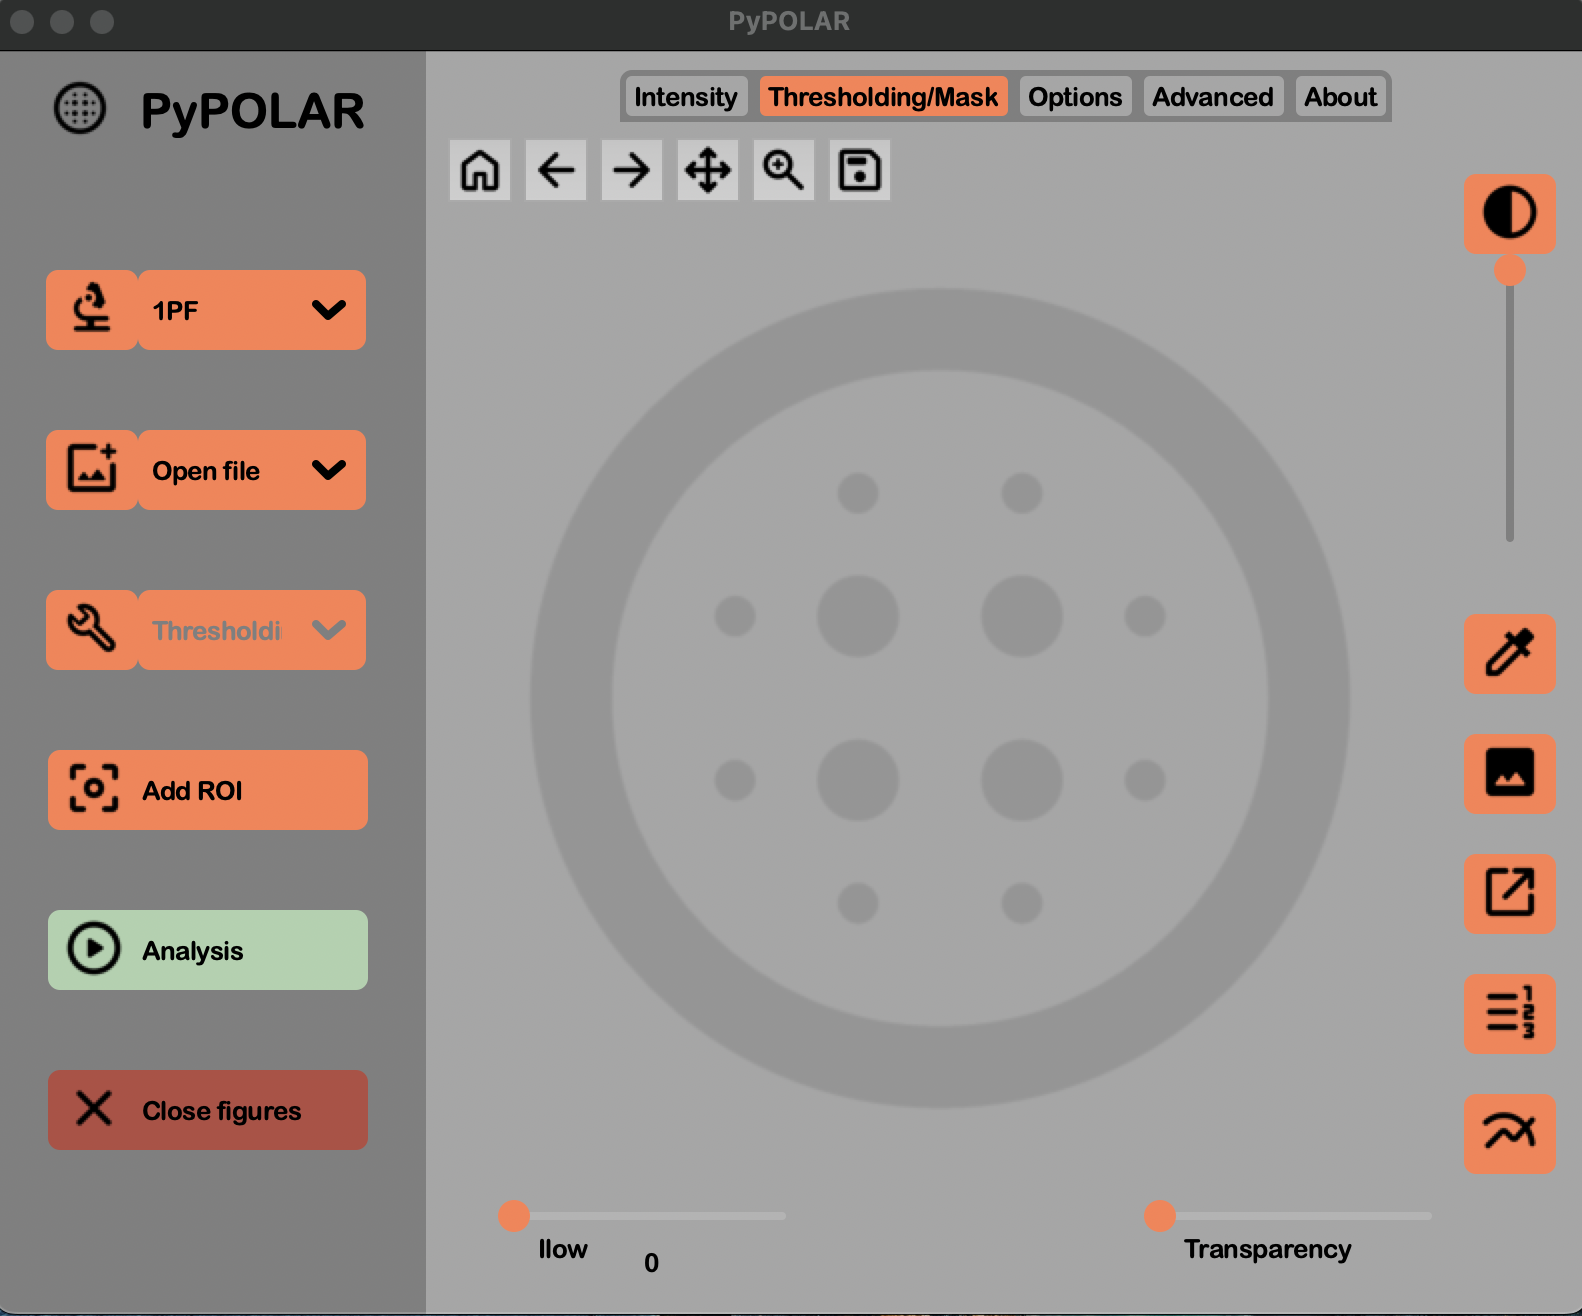Click the play circle Analysis icon
1582x1316 pixels.
(x=94, y=949)
